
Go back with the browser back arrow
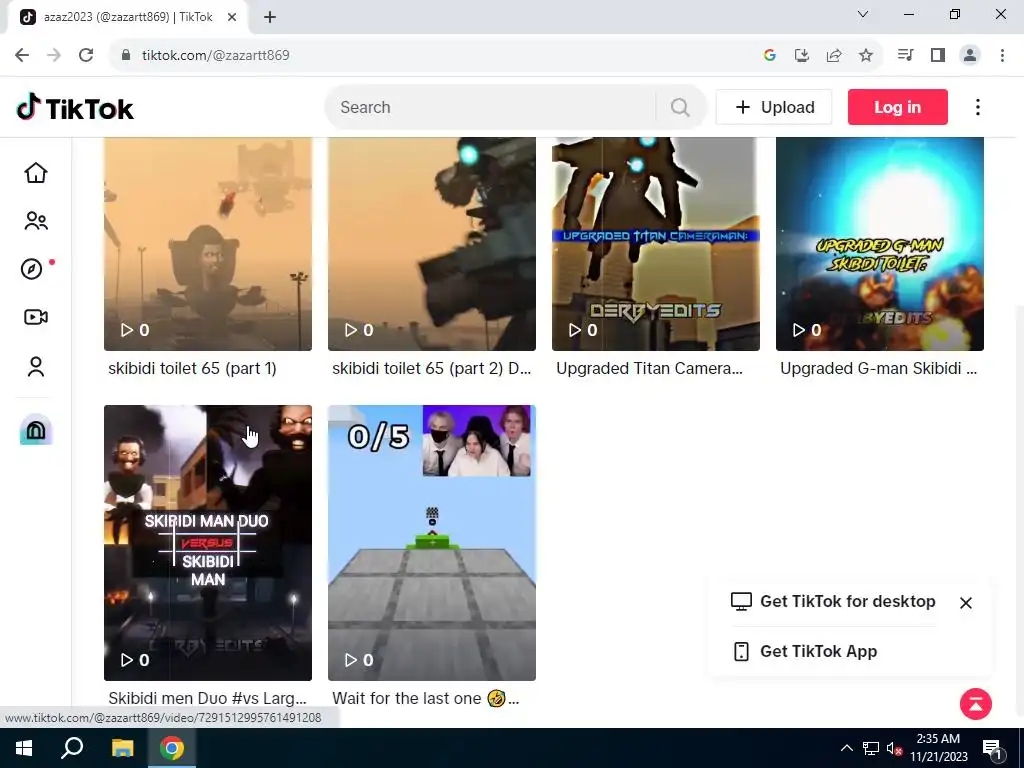[x=22, y=55]
